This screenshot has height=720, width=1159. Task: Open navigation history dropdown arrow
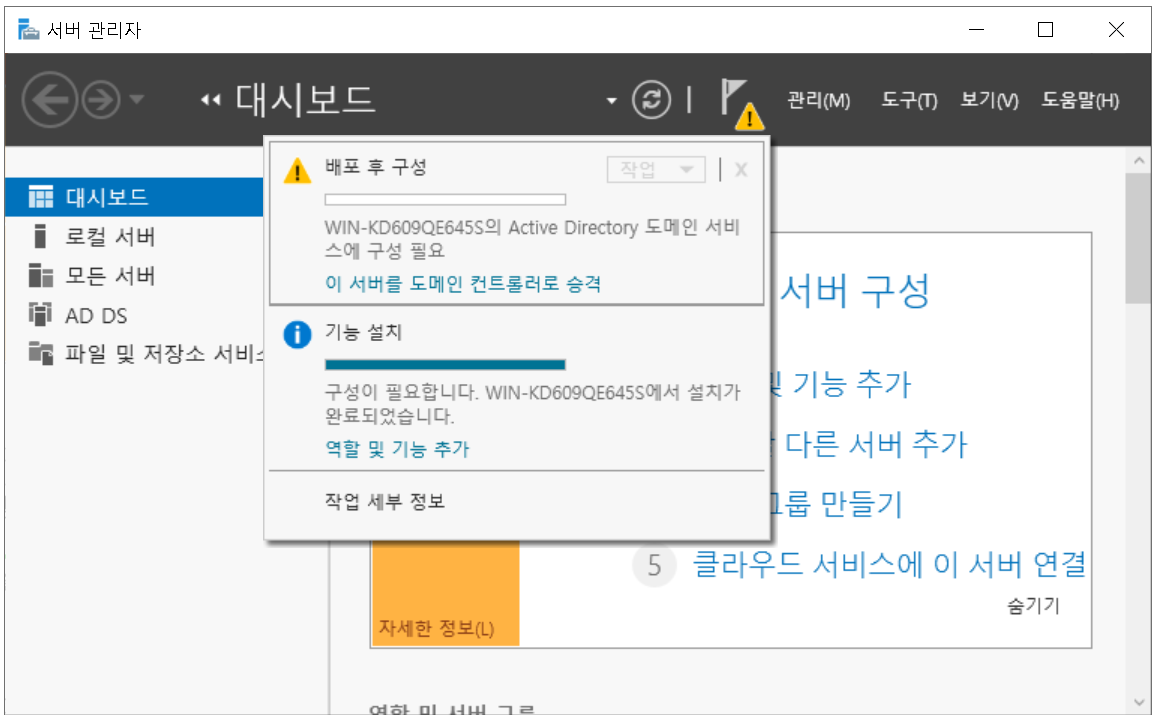click(137, 99)
